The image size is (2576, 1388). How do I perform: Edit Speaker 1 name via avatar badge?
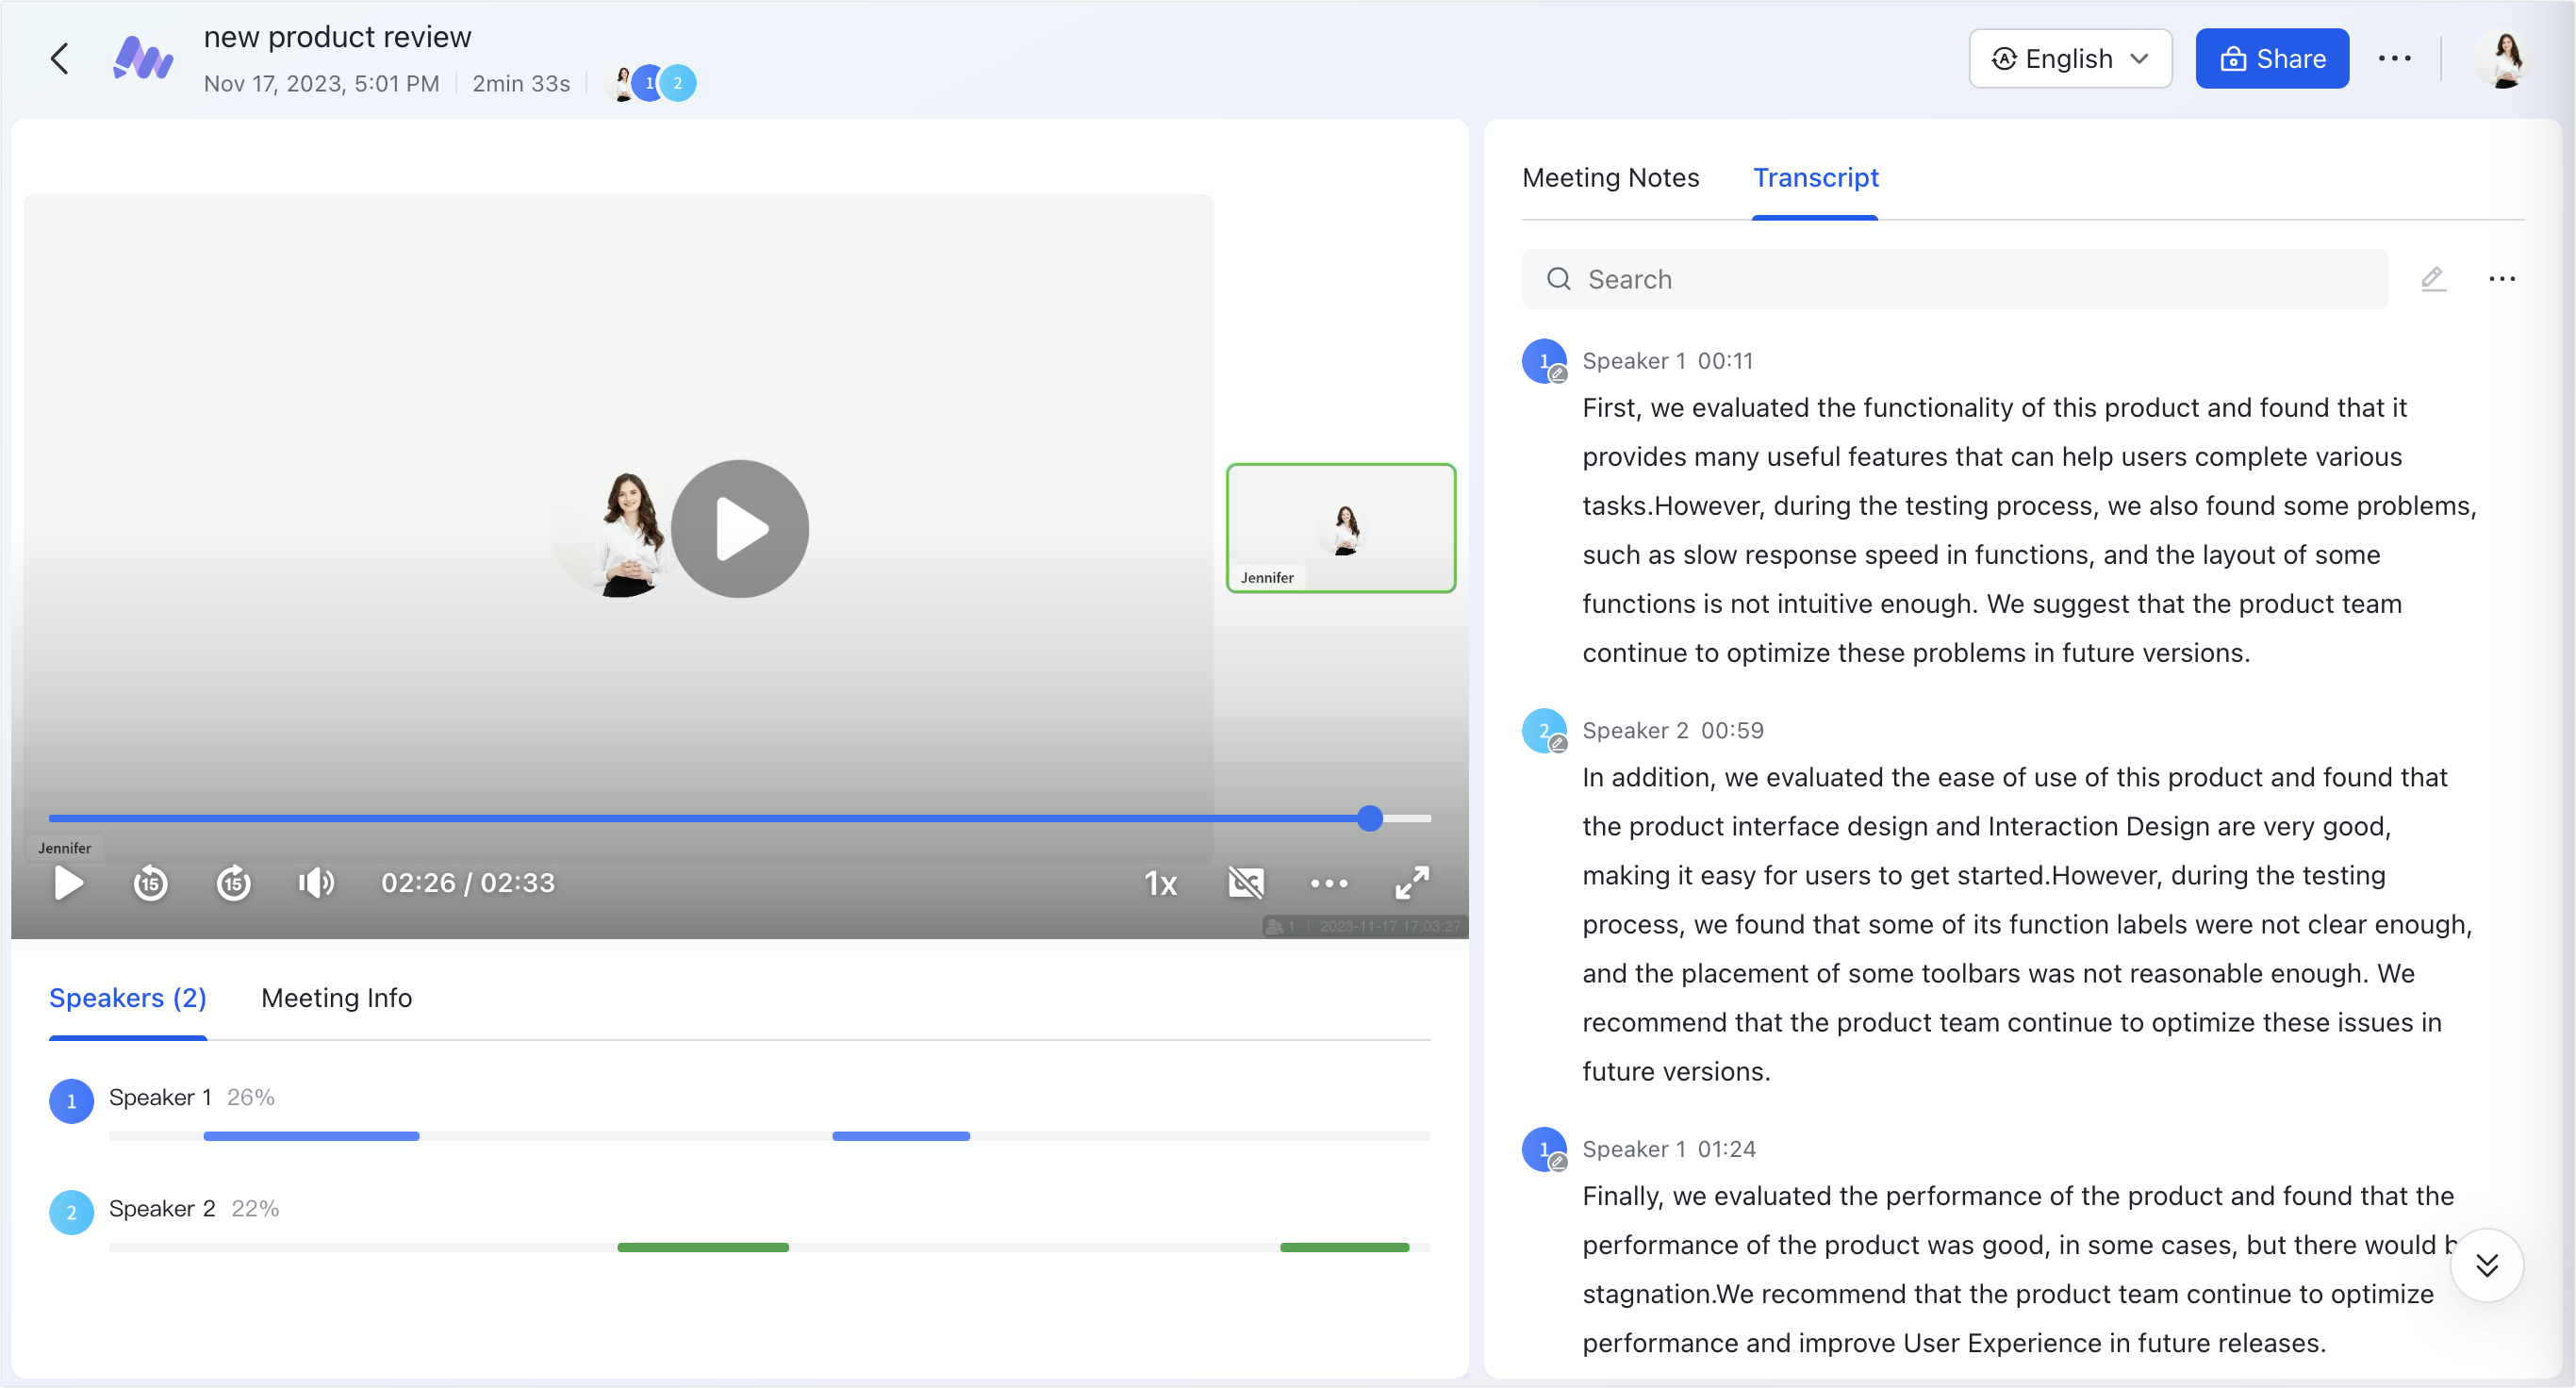click(1557, 373)
